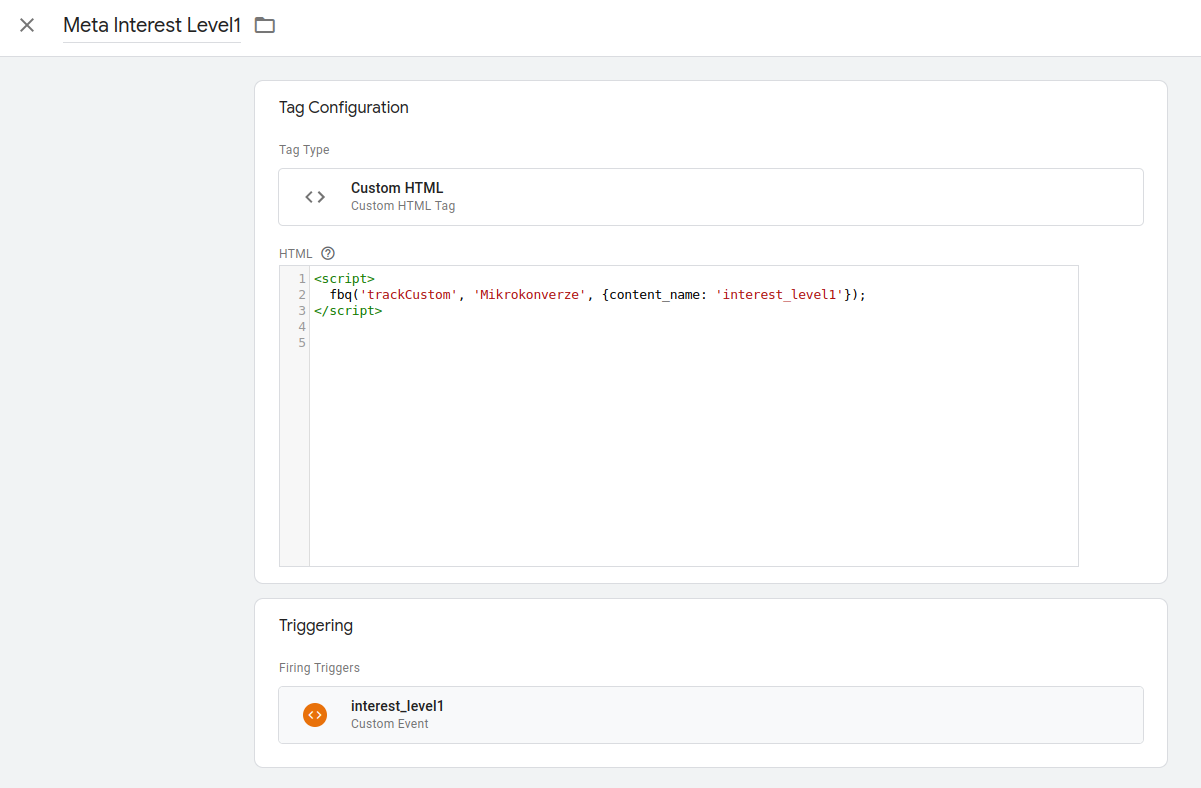
Task: Click the 'trackCustom' string in the code
Action: click(x=408, y=295)
